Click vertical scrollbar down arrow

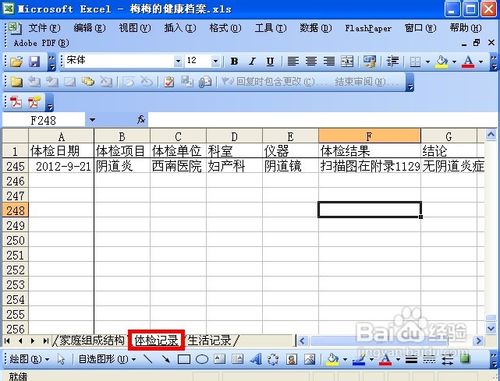pos(491,328)
